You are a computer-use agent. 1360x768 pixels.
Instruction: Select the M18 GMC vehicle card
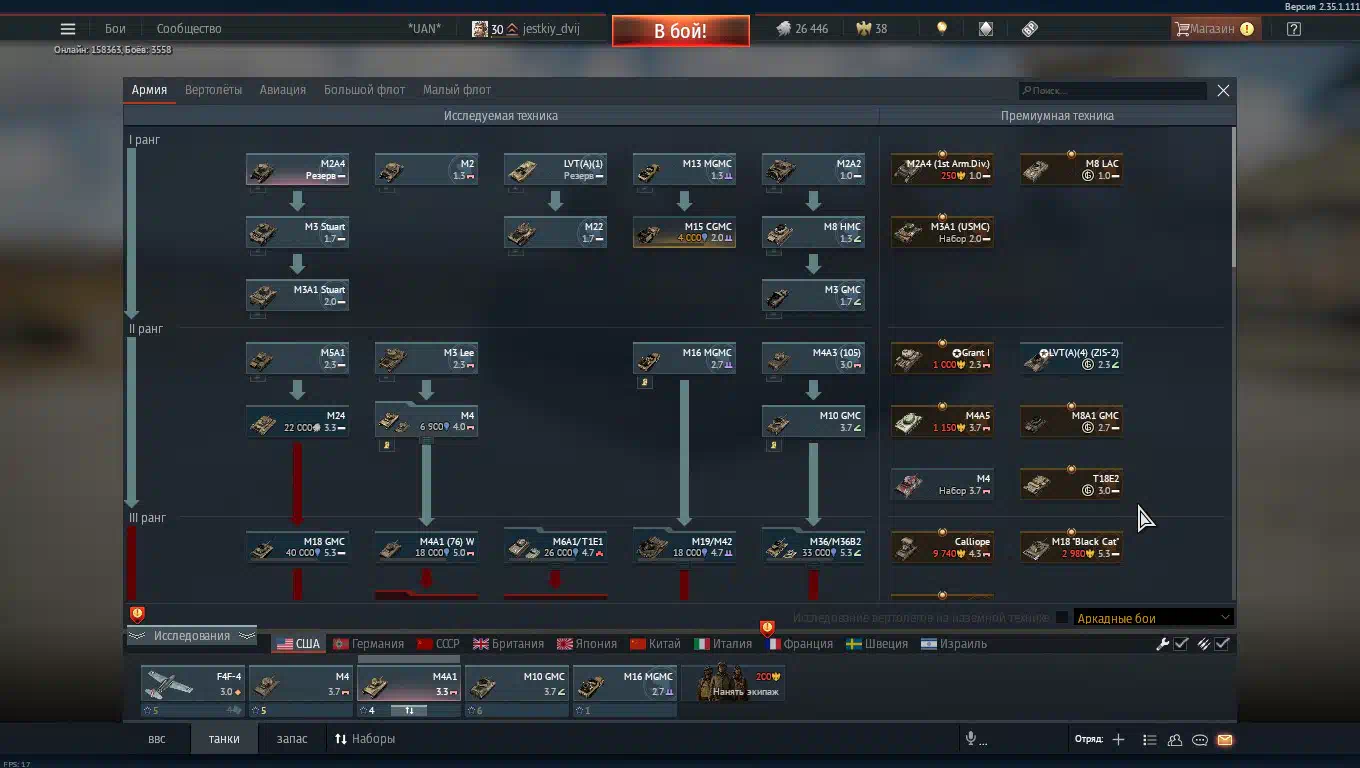(x=297, y=548)
